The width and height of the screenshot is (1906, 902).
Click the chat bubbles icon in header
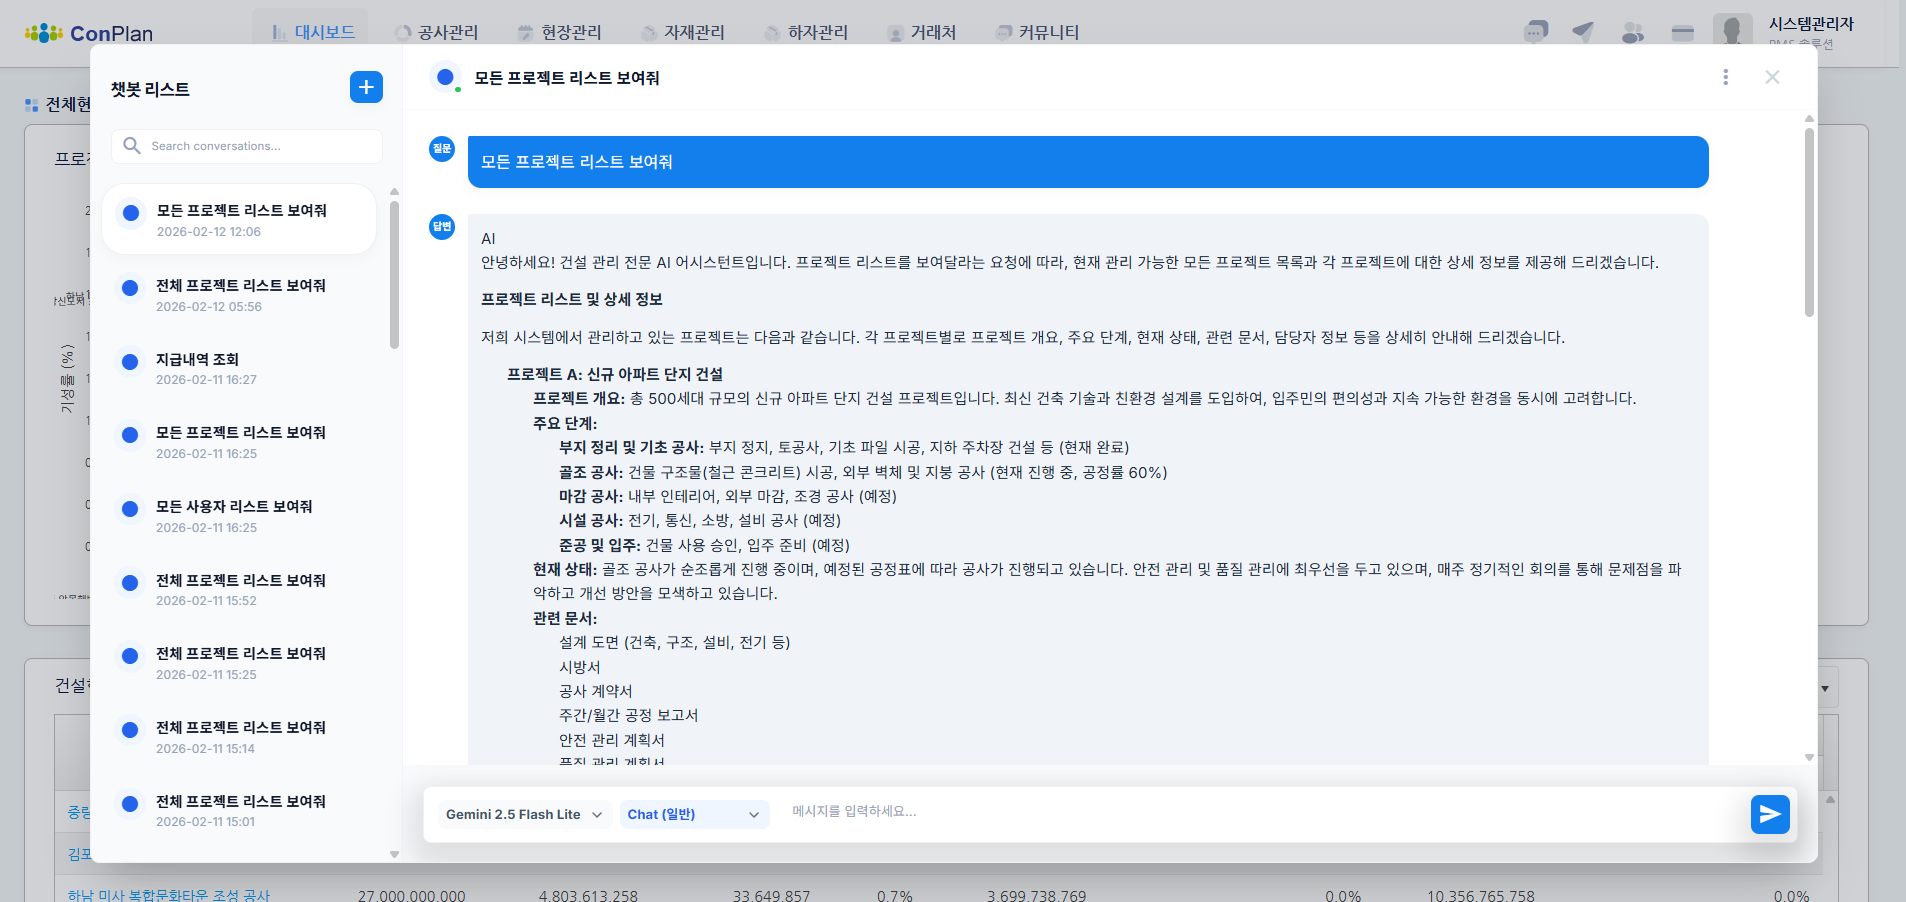[x=1536, y=32]
